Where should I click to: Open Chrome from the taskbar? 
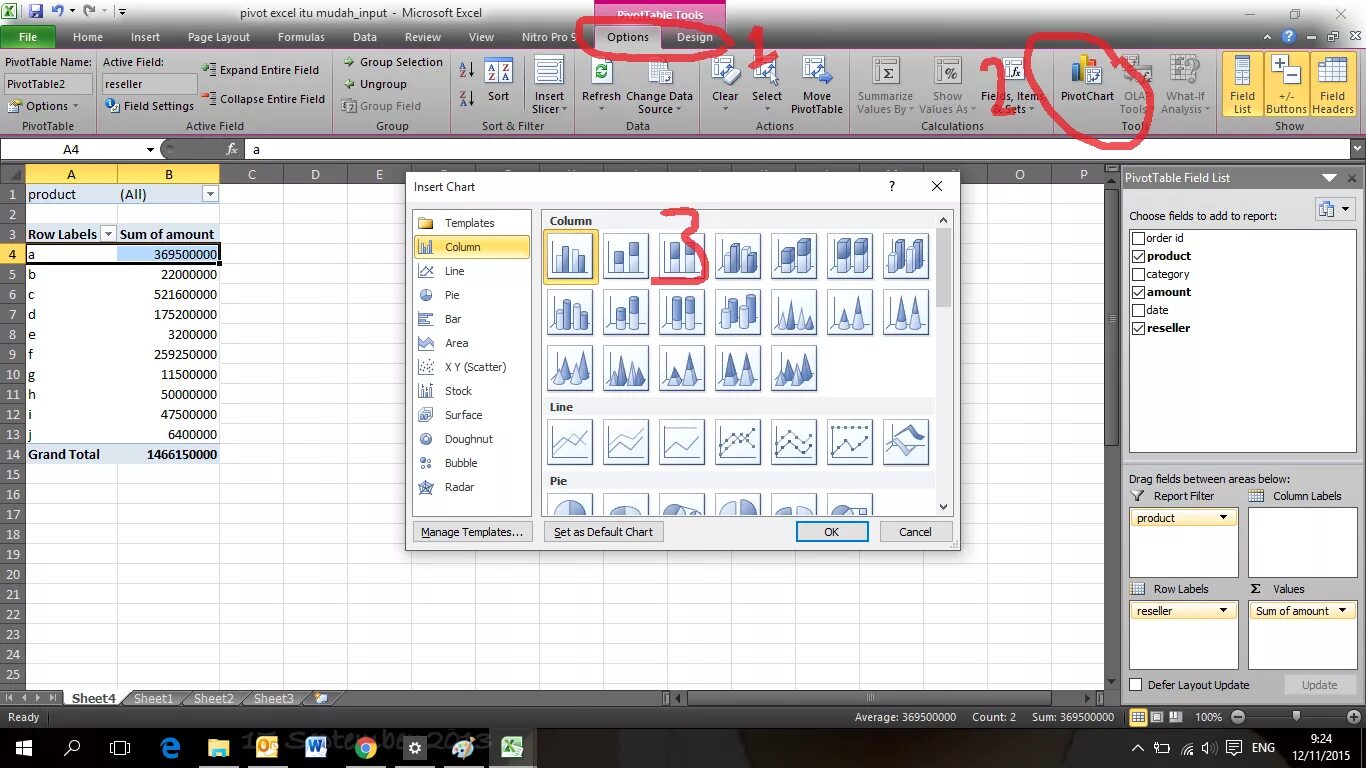[x=365, y=747]
